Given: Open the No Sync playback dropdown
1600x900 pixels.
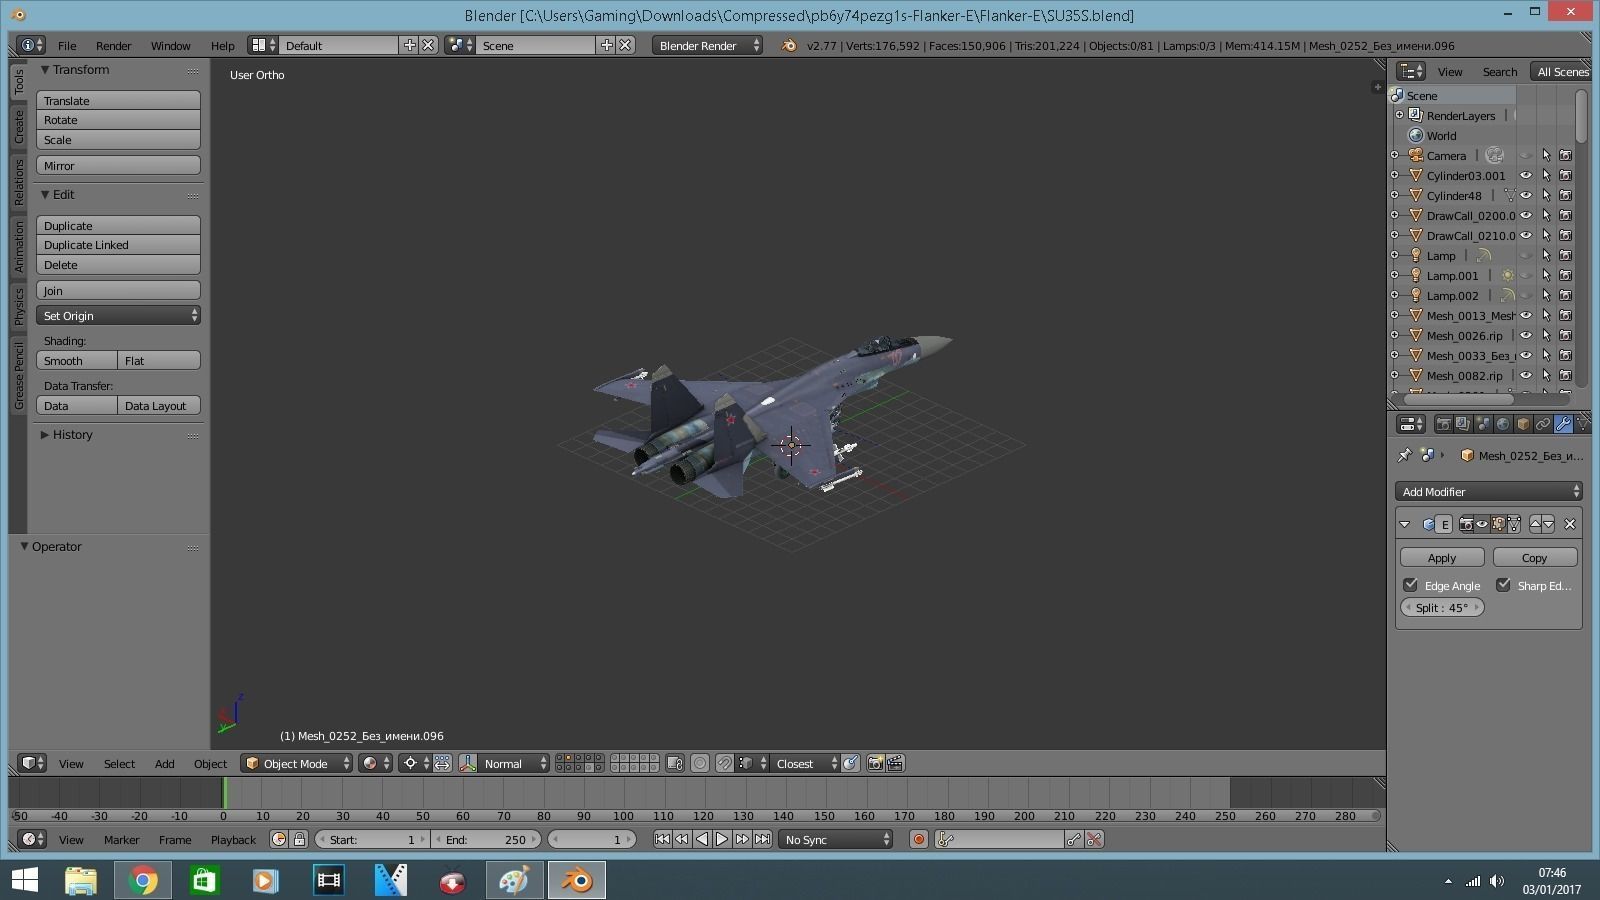Looking at the screenshot, I should [x=836, y=839].
